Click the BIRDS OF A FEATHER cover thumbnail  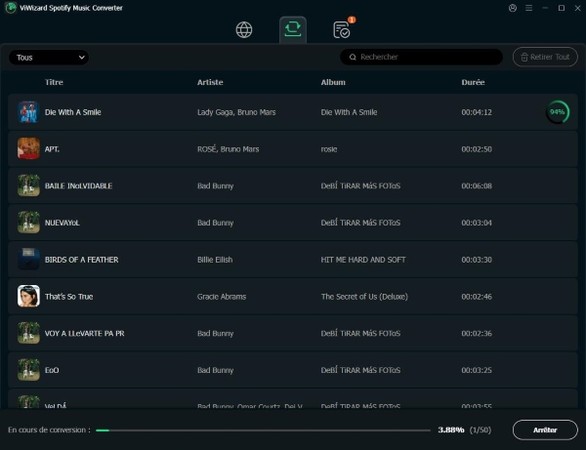tap(28, 259)
